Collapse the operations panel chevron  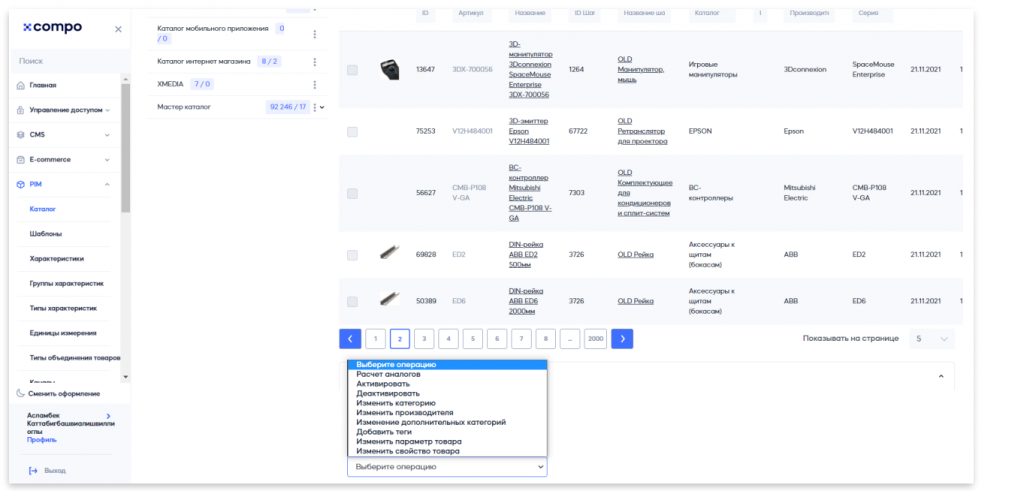point(941,377)
